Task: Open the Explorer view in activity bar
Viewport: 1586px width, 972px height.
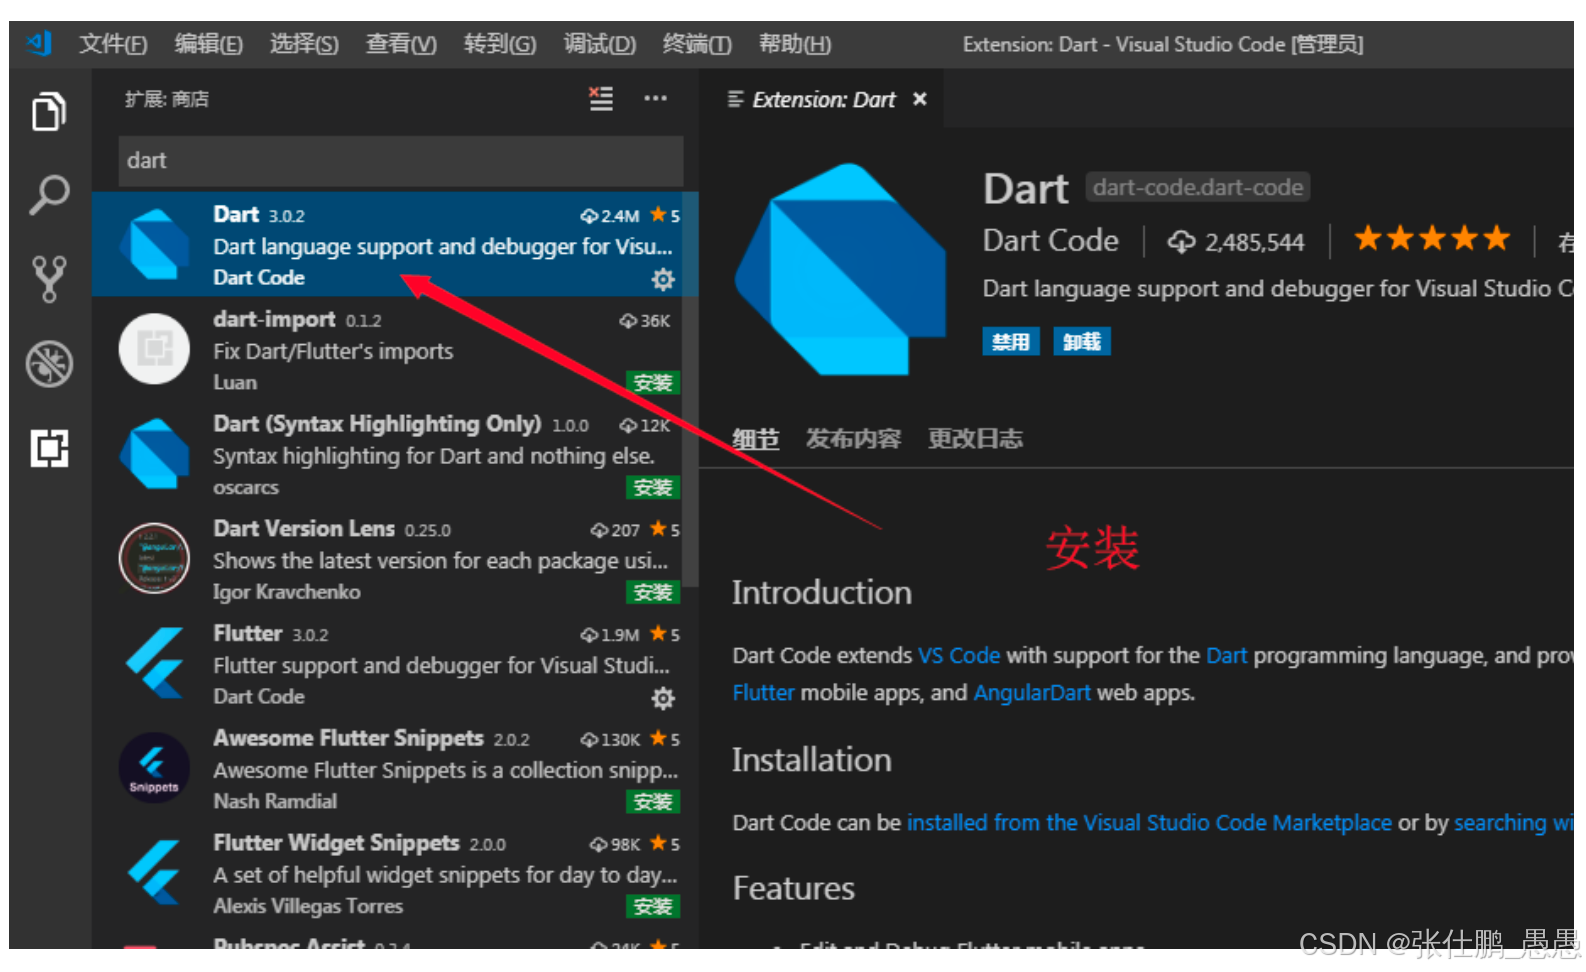Action: click(x=49, y=111)
